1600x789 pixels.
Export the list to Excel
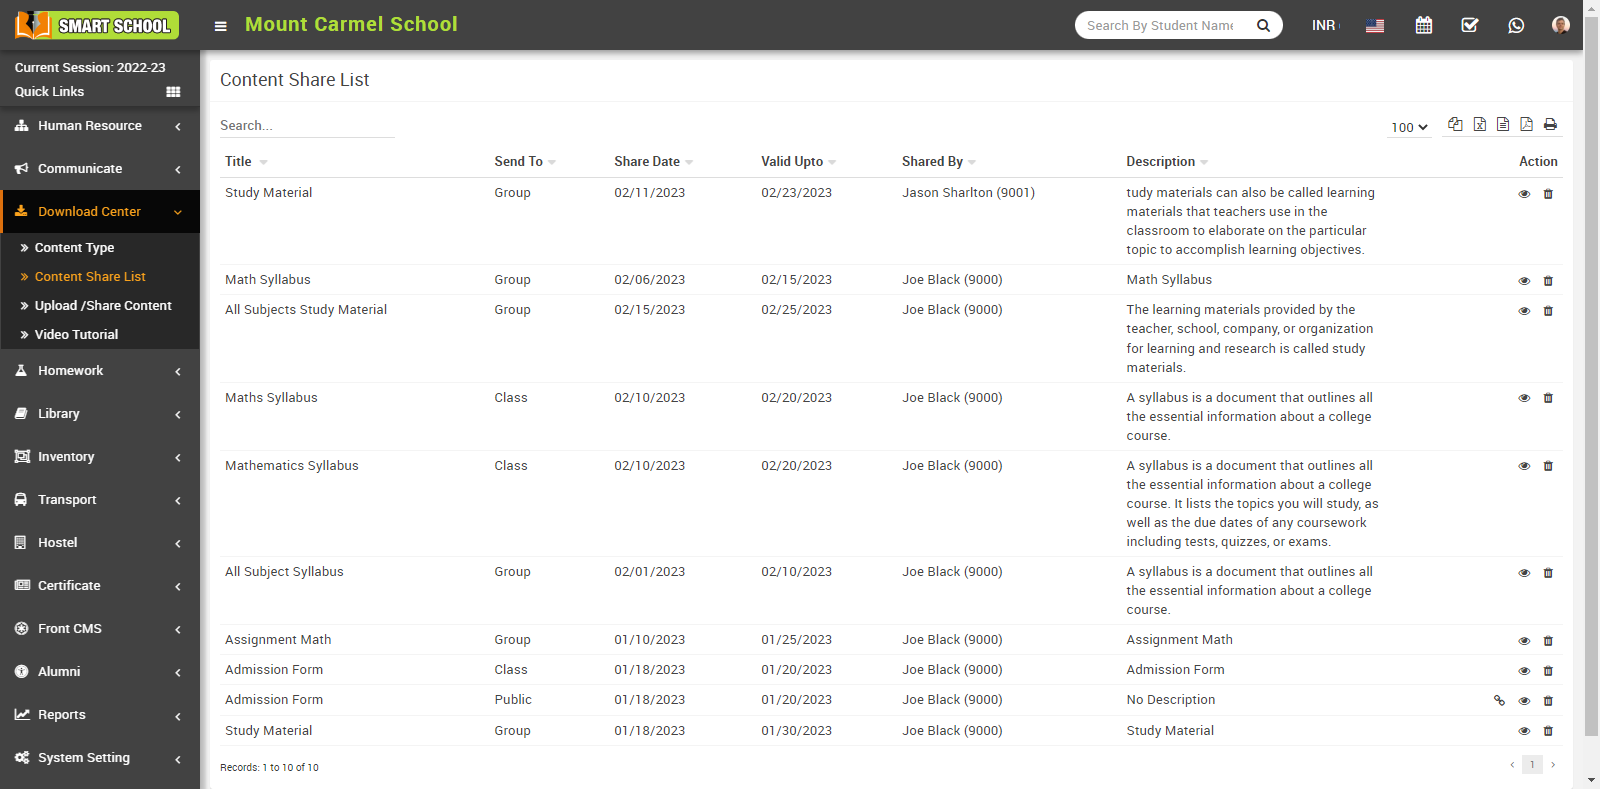tap(1479, 124)
